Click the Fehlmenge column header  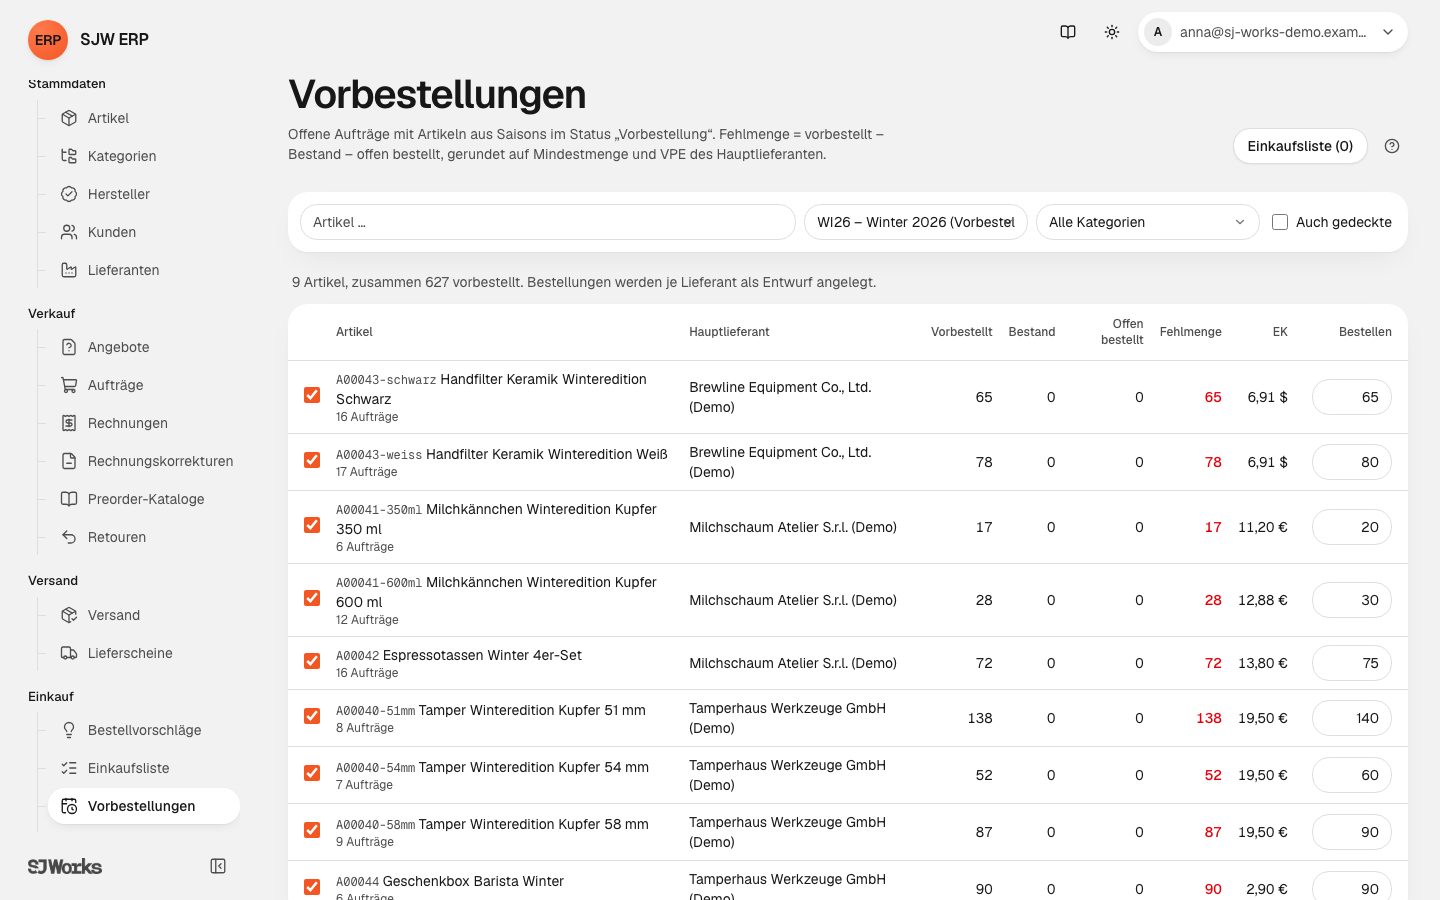tap(1190, 332)
